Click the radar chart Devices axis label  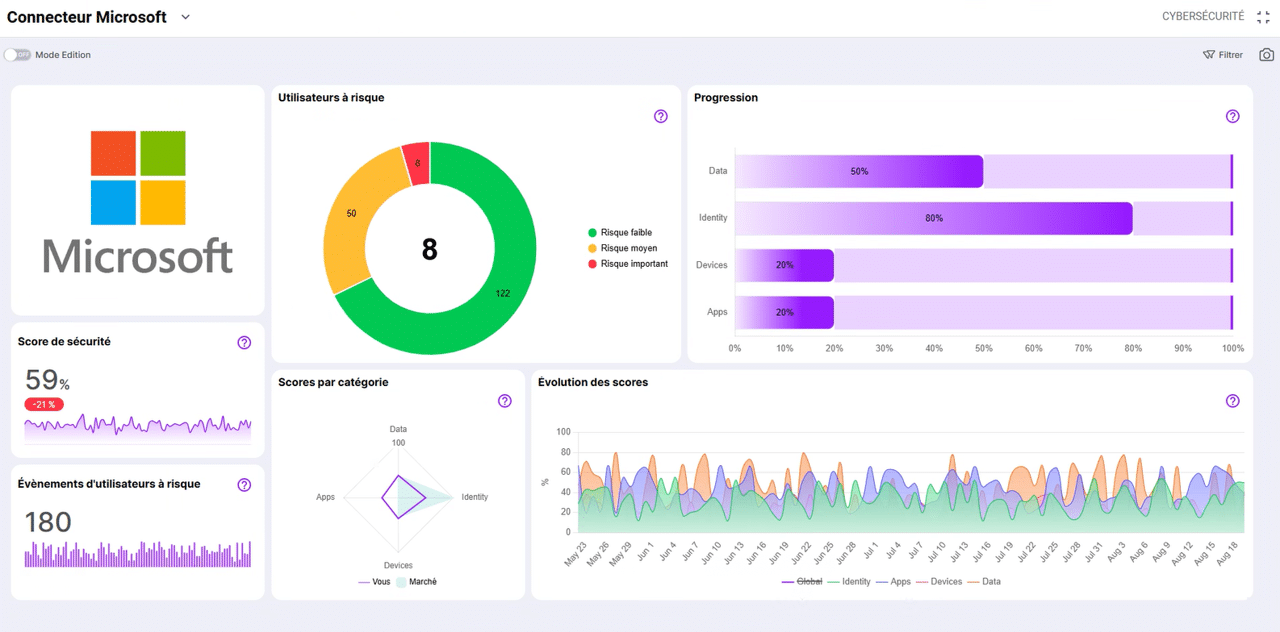point(398,566)
